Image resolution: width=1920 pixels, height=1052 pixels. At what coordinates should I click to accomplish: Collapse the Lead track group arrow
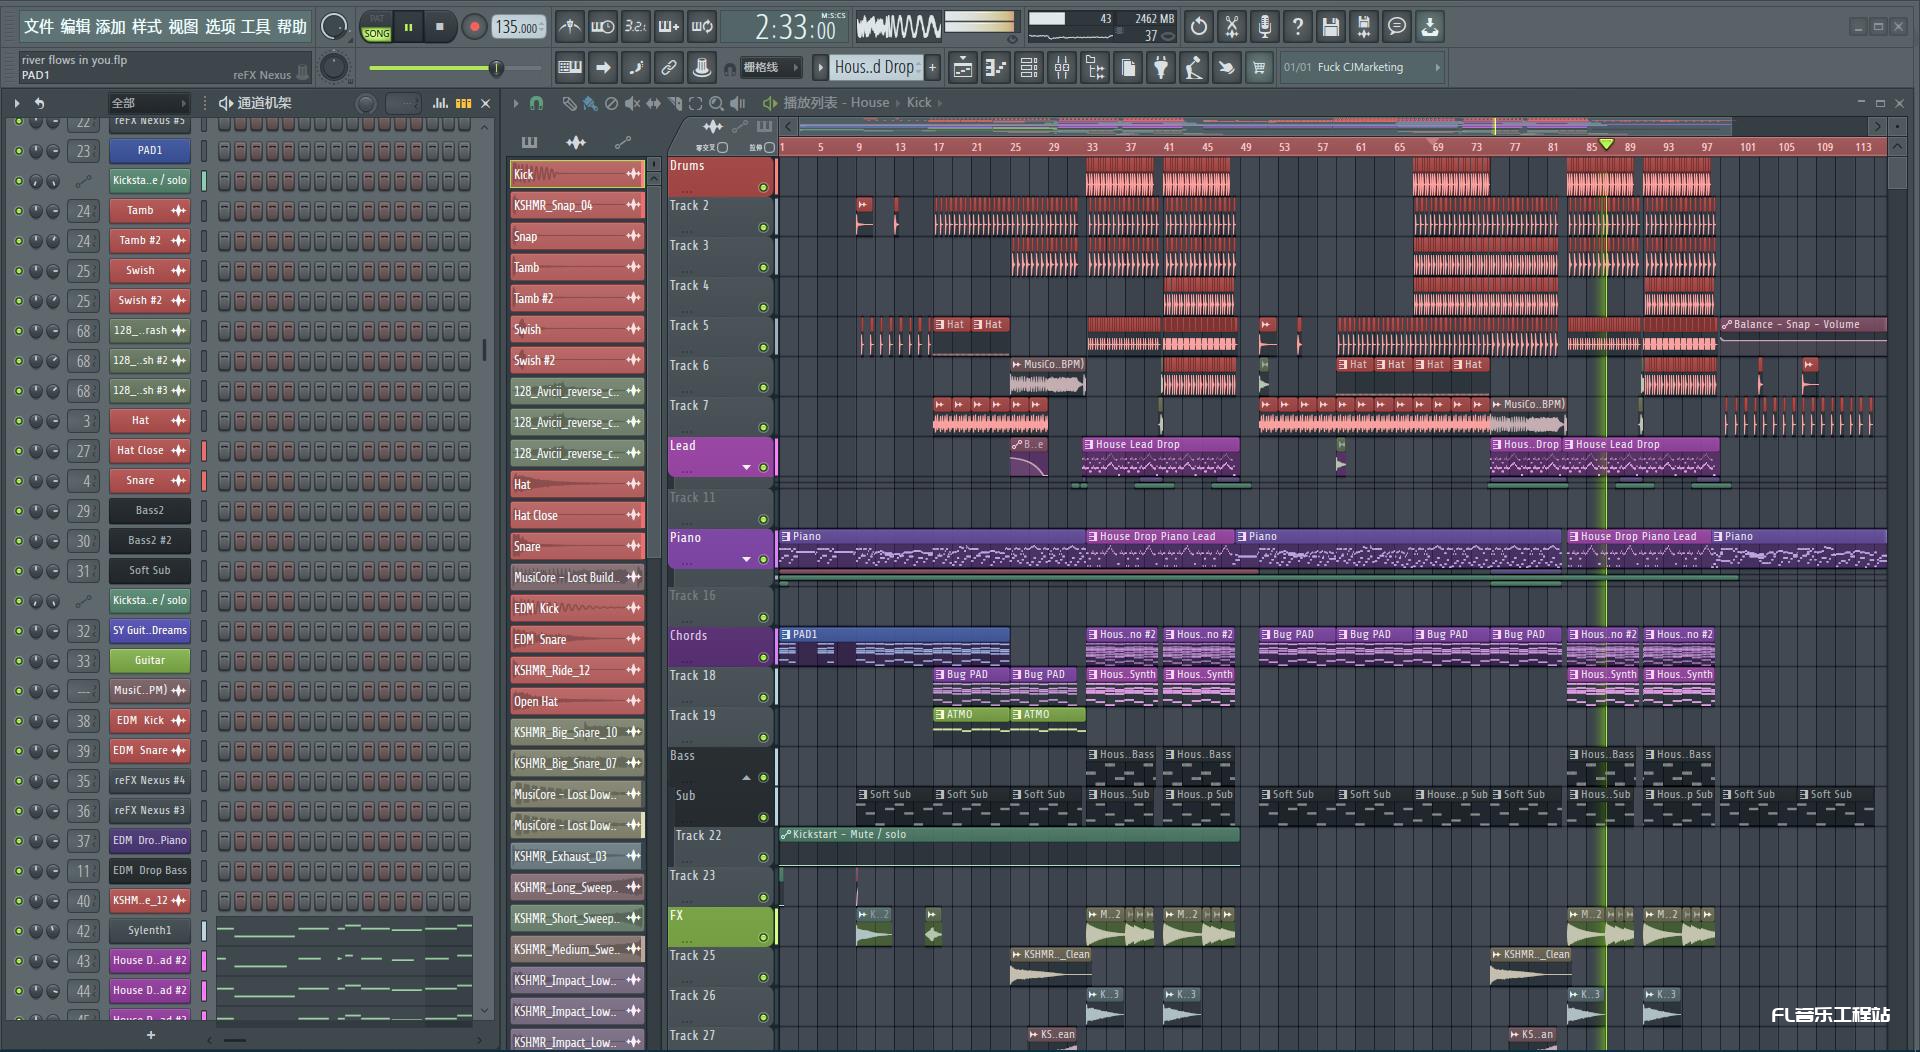[746, 468]
